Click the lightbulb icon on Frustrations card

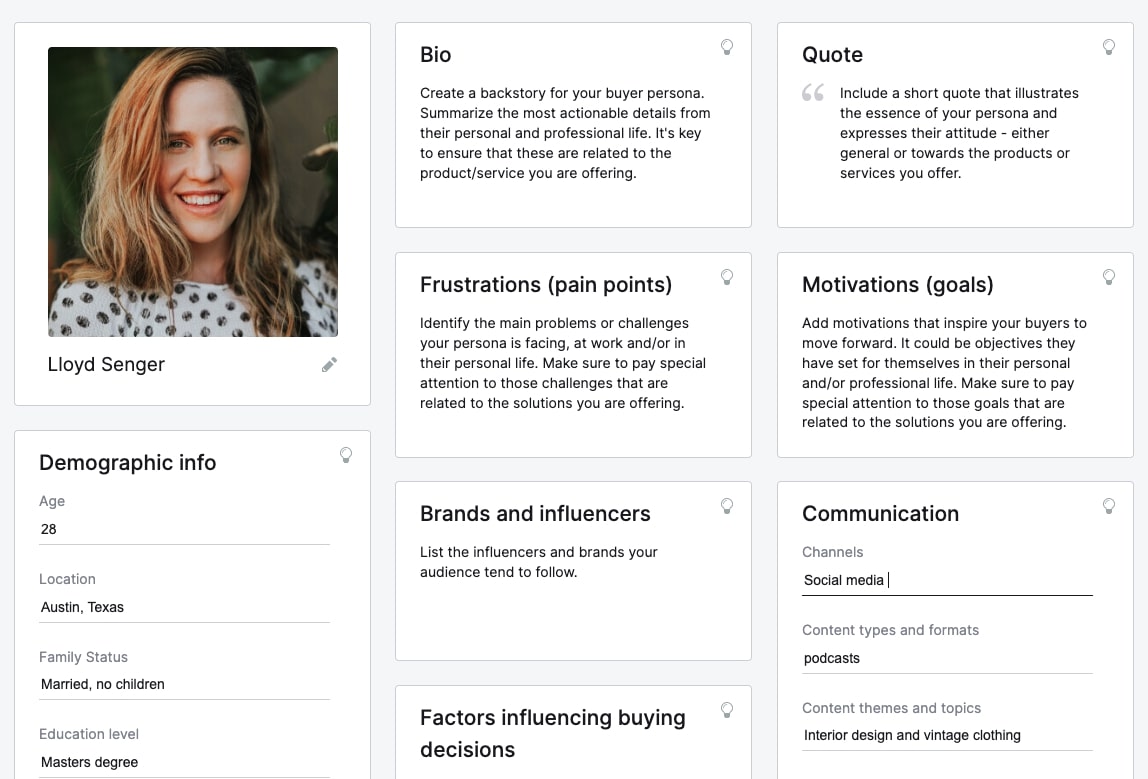[727, 277]
